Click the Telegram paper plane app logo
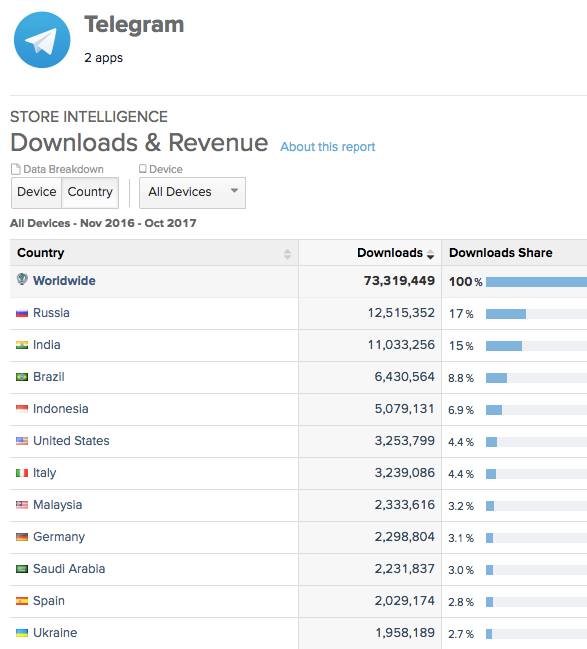 click(x=42, y=40)
